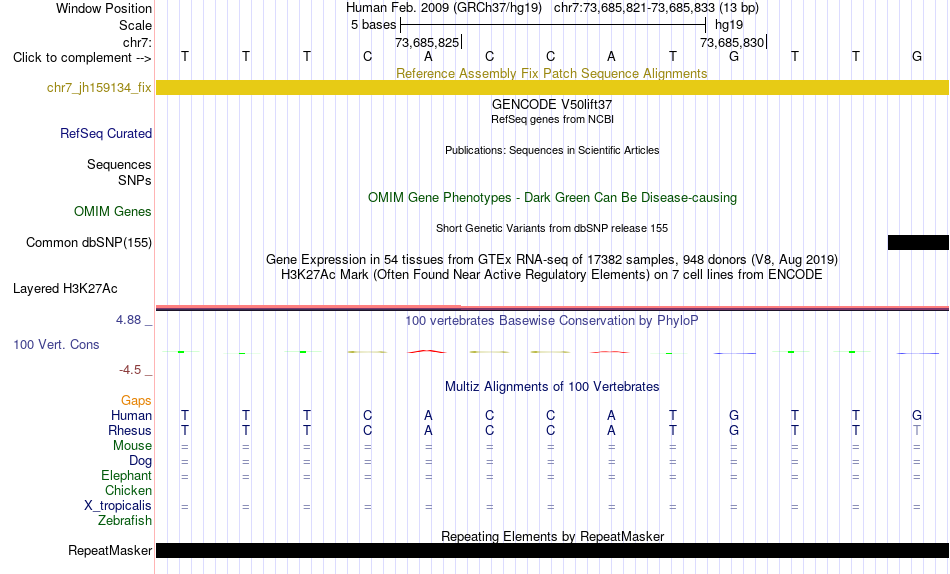
Task: Click the 4.88 conservation scale value
Action: coord(128,319)
